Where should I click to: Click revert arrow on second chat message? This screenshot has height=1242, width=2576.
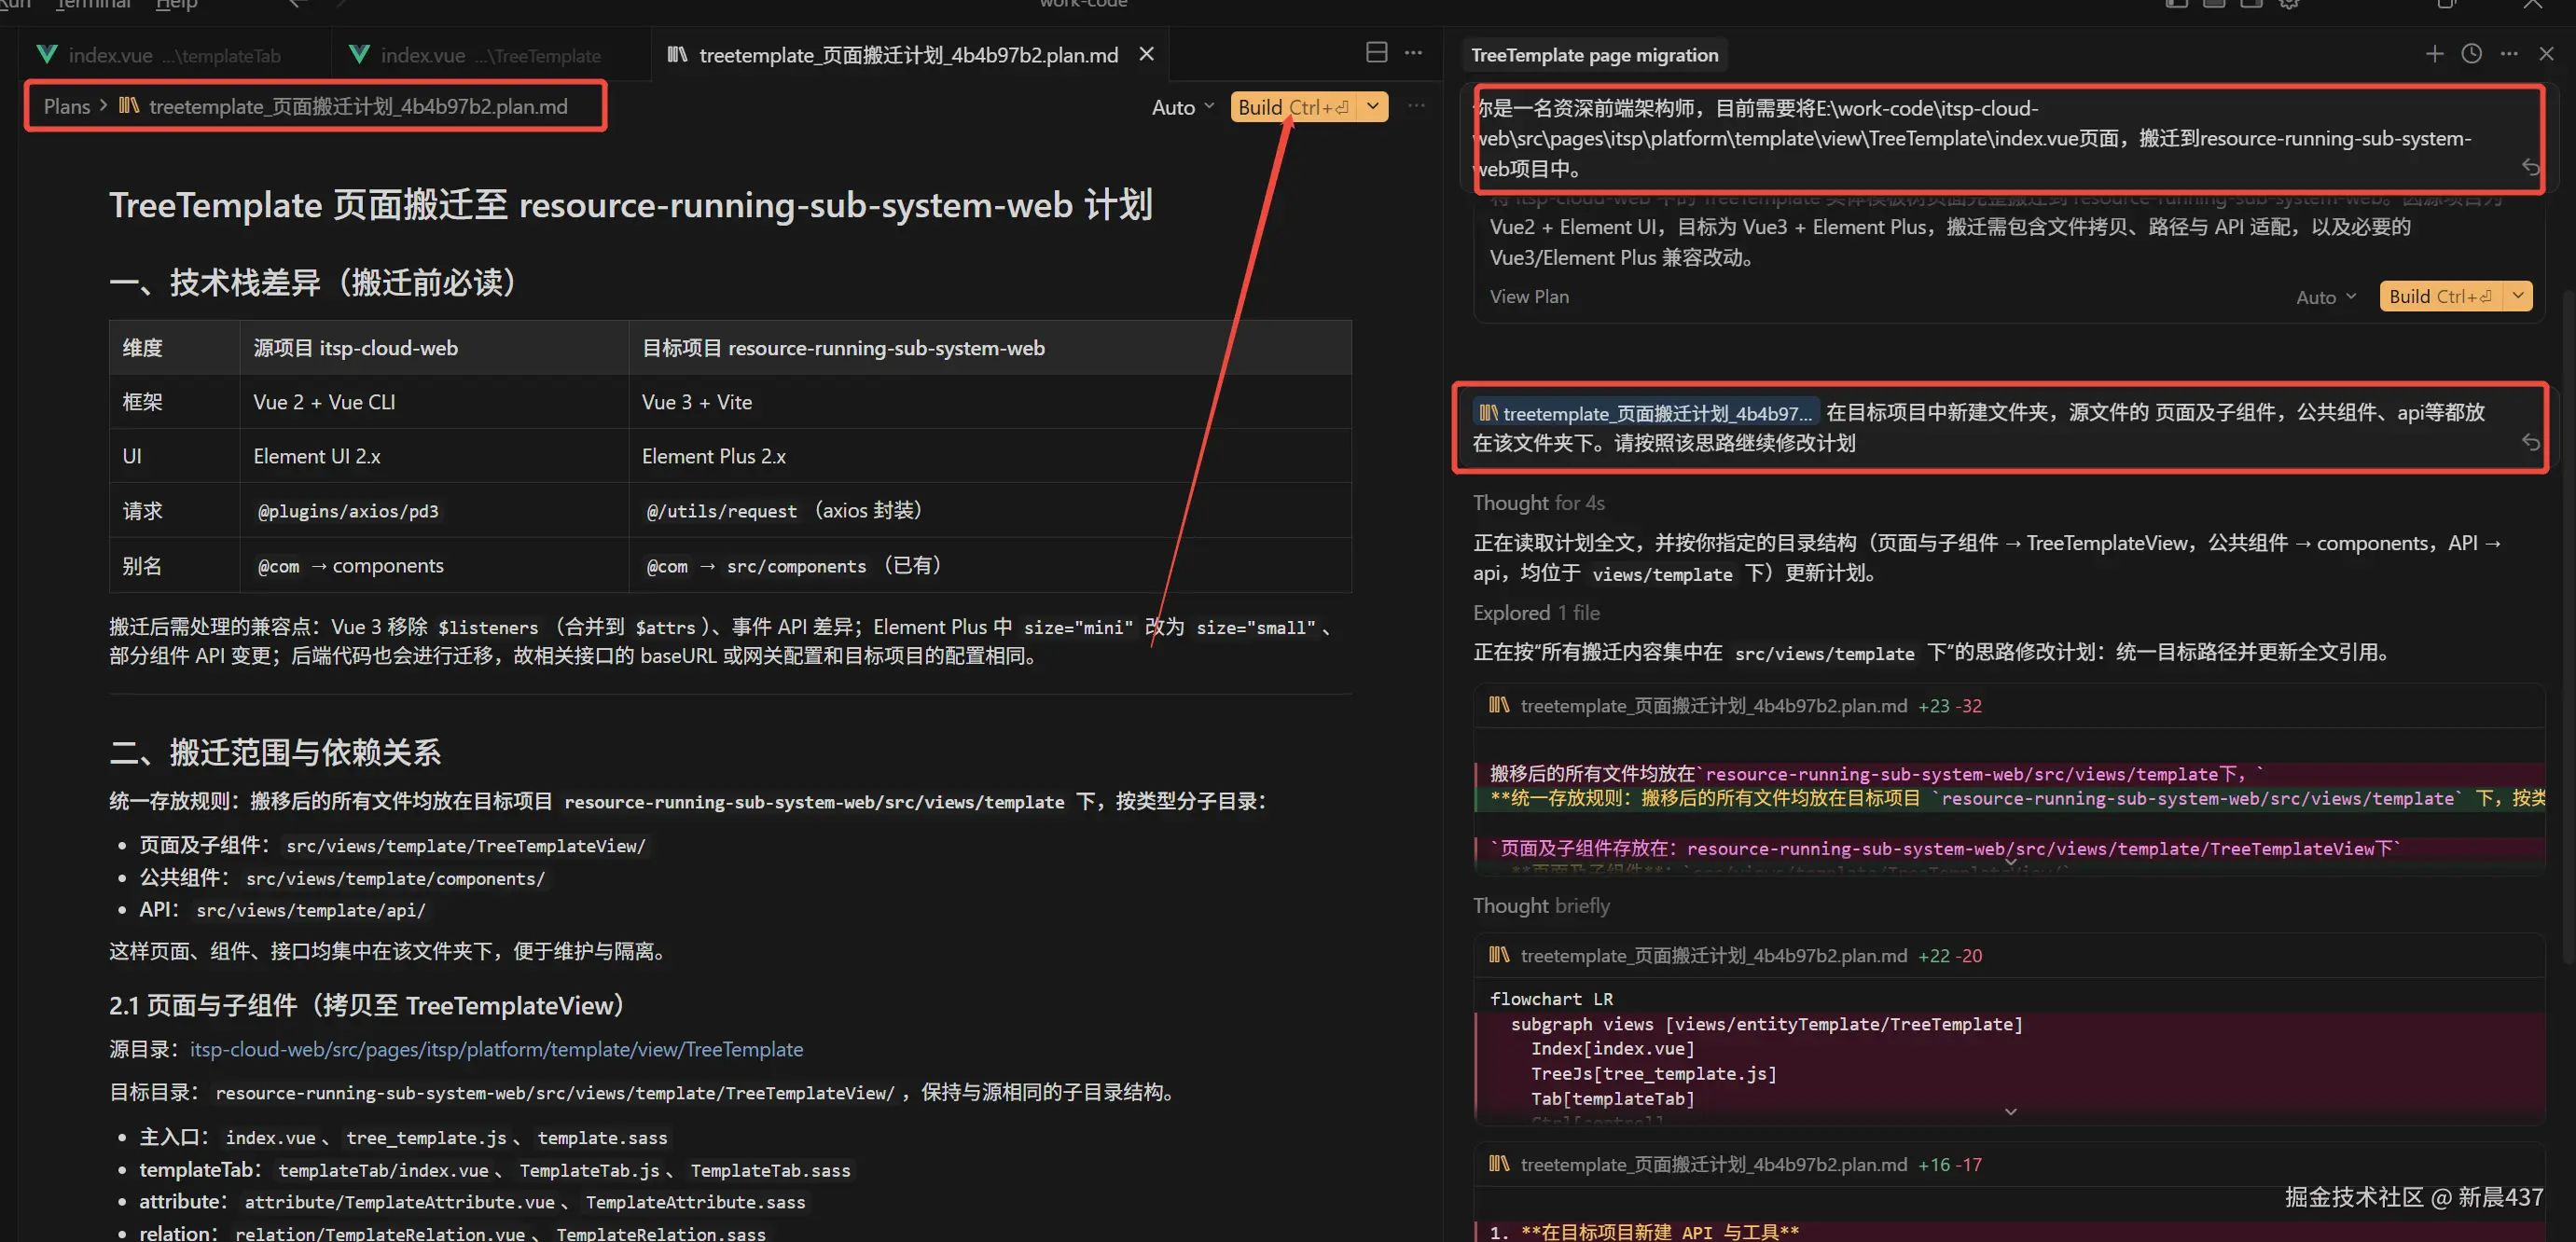[2530, 442]
